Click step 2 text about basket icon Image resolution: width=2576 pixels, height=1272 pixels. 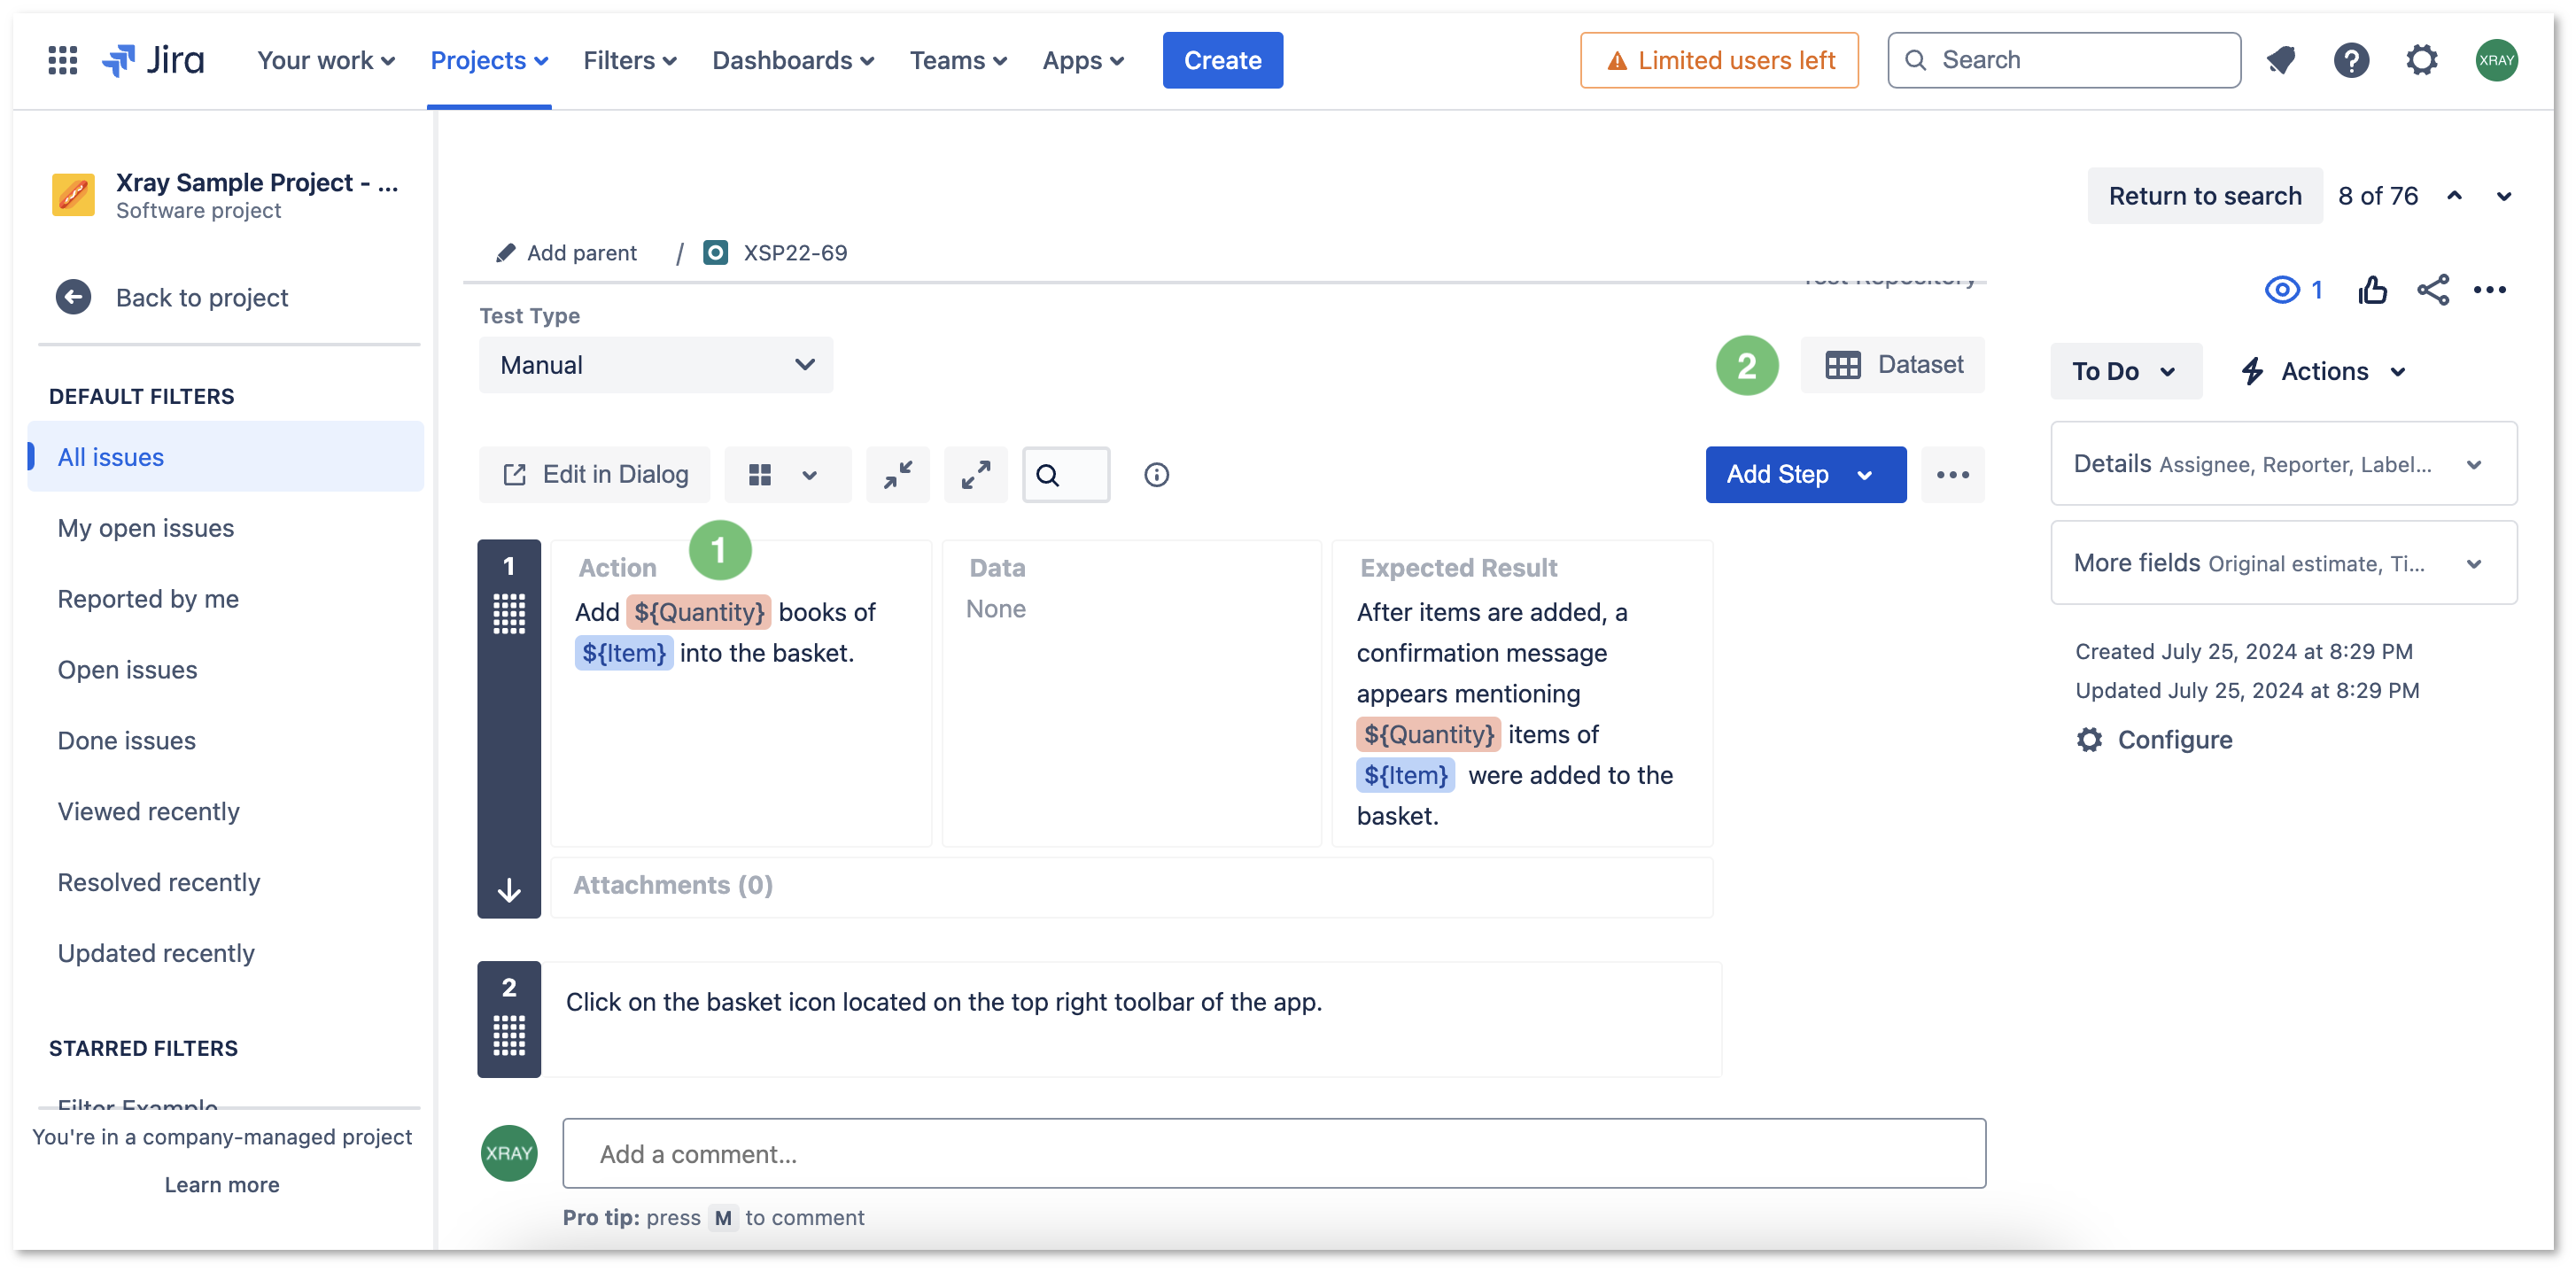pos(944,1002)
